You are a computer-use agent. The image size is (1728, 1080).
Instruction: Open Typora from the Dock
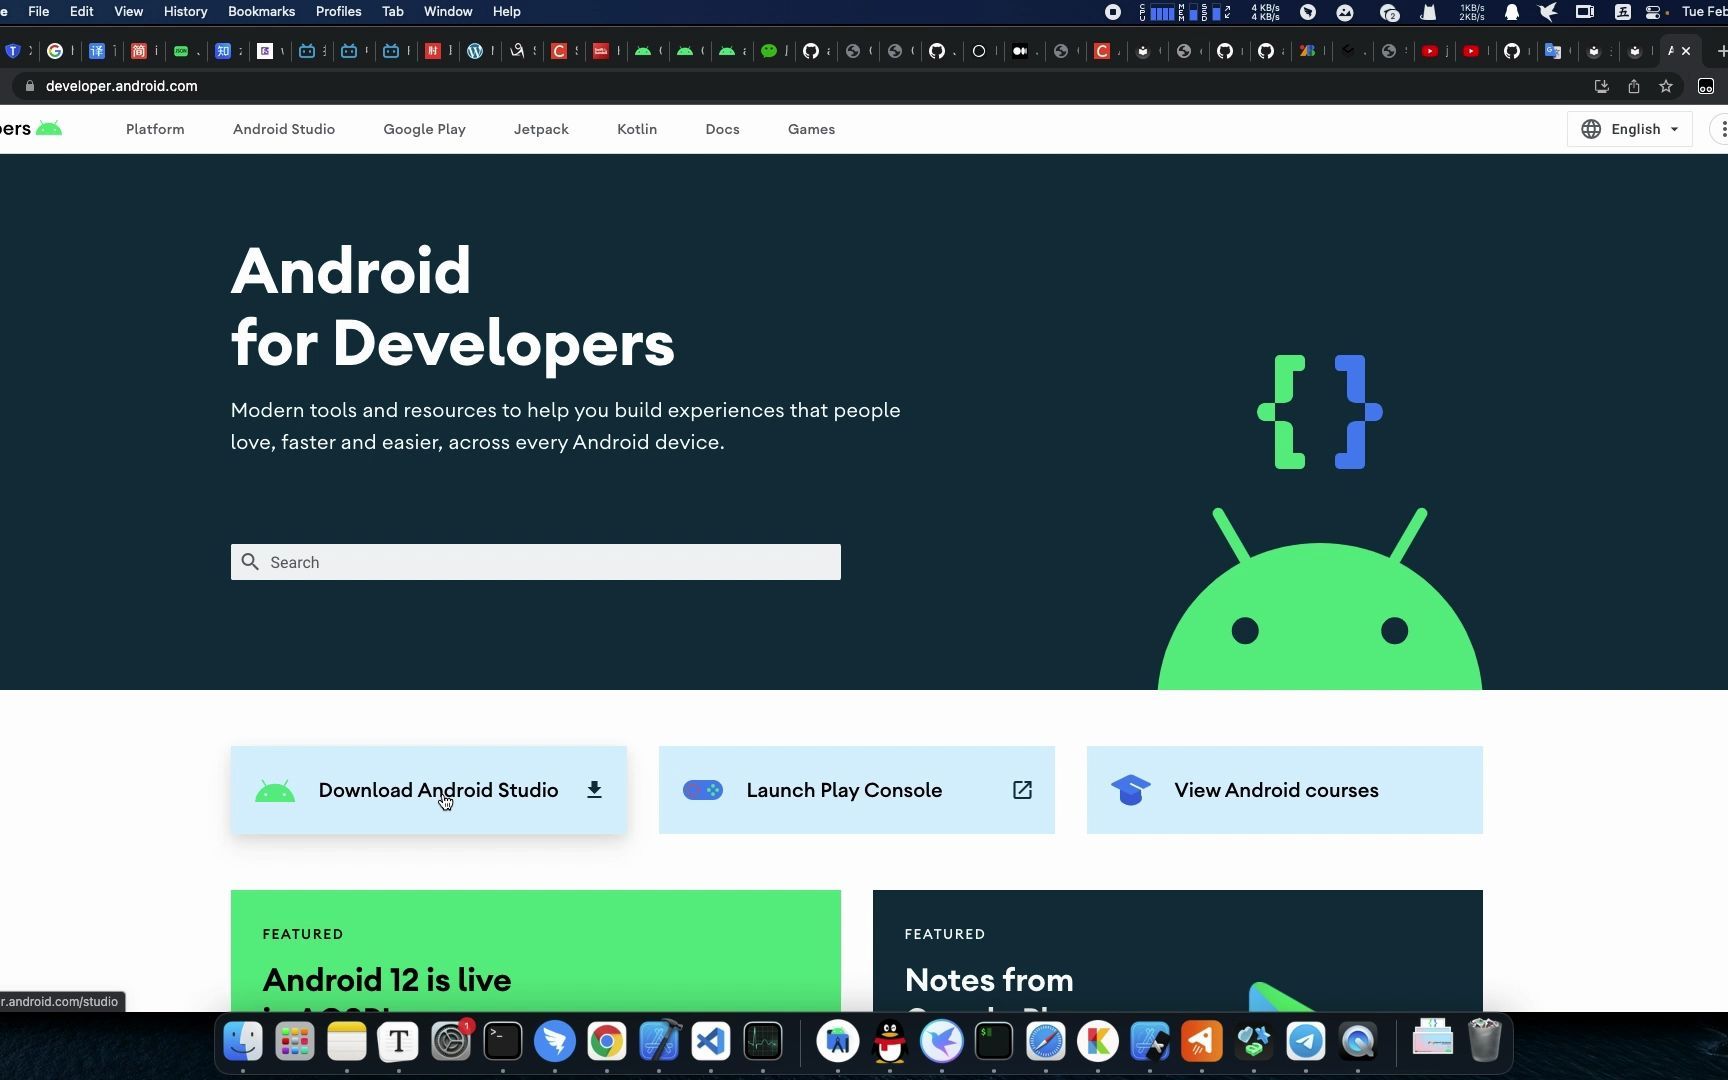[399, 1042]
